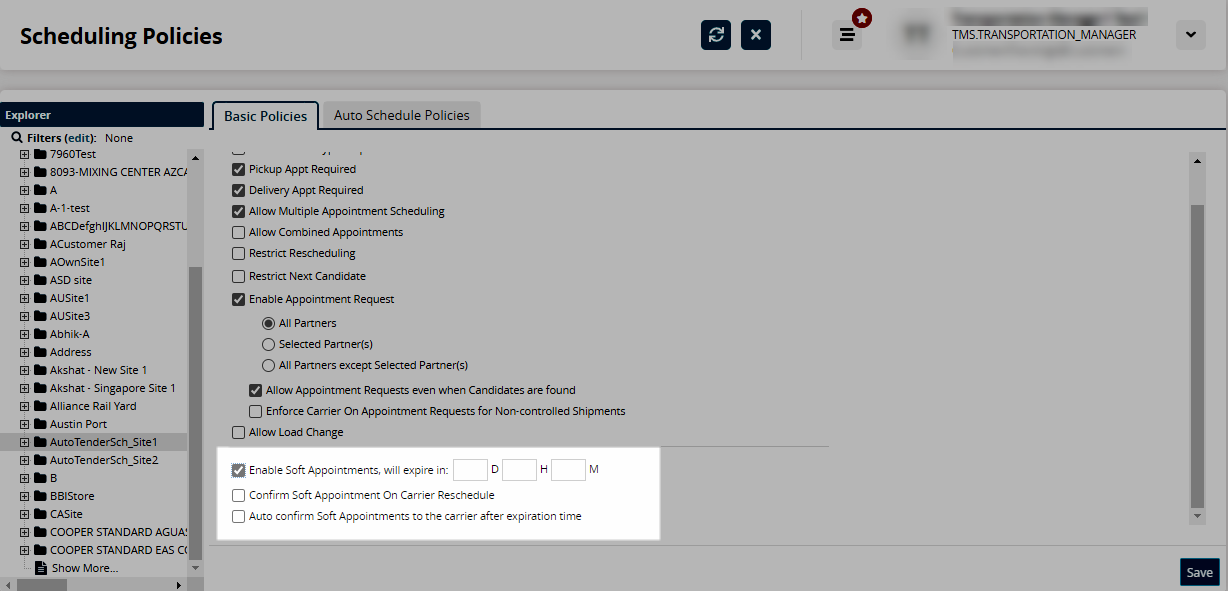Expand the Alliance Rail Yard tree node
The image size is (1228, 591).
click(x=25, y=406)
